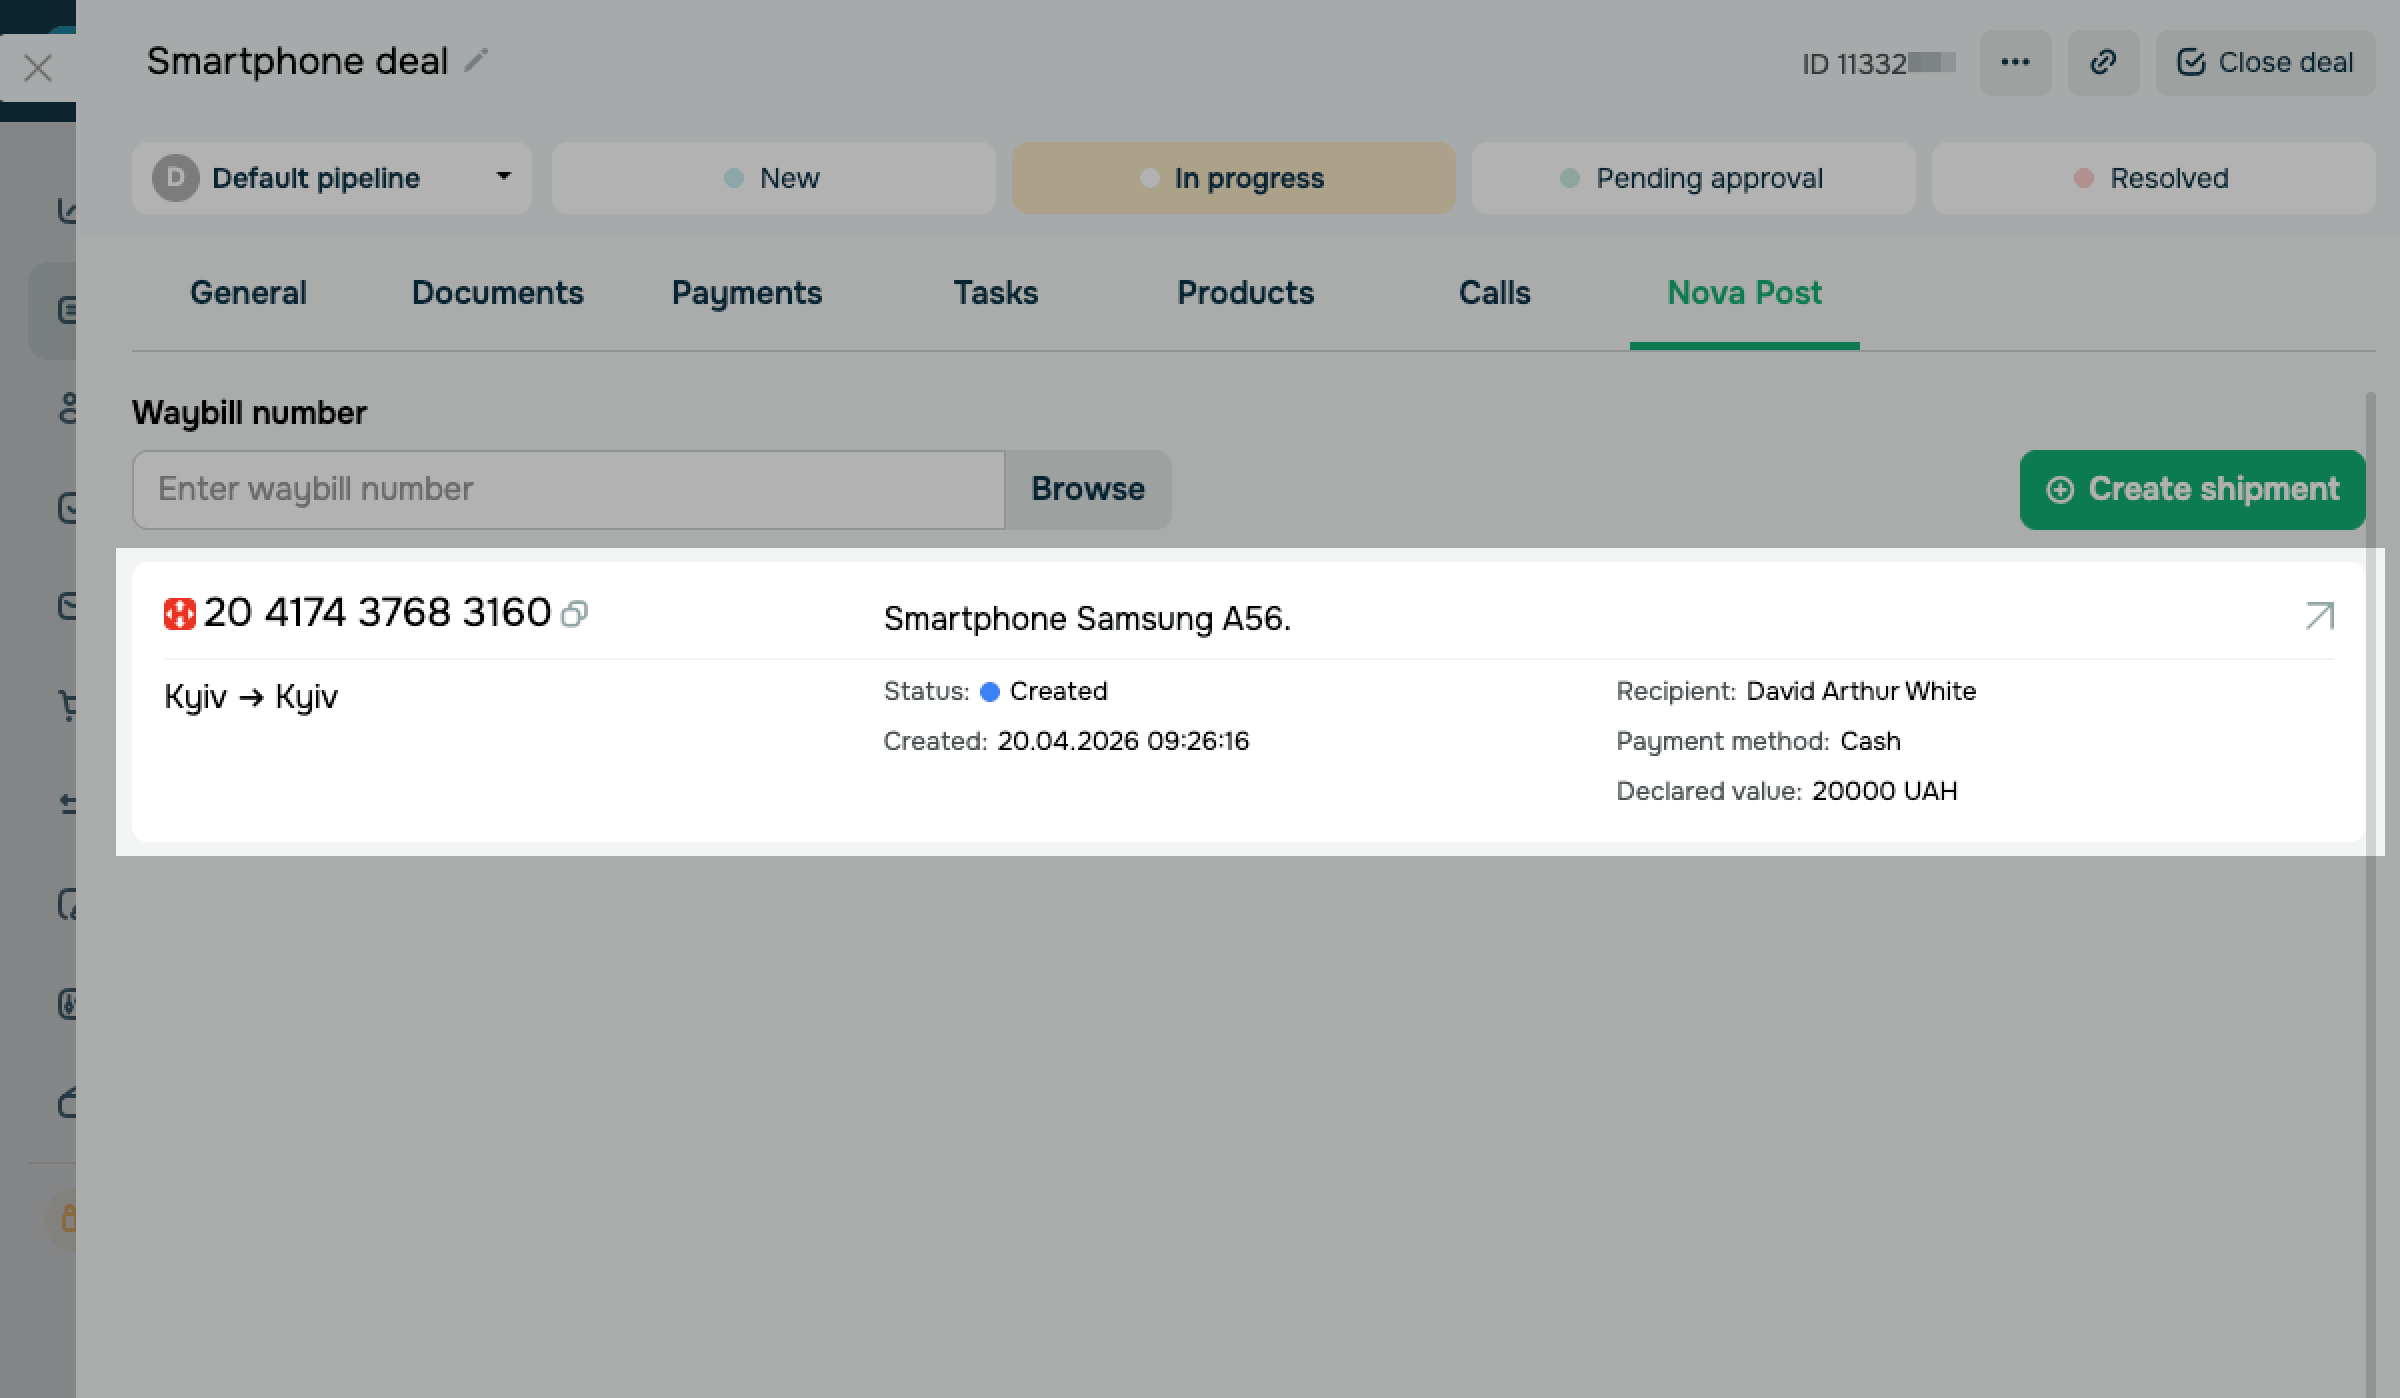2400x1398 pixels.
Task: Open the Documents tab
Action: pyautogui.click(x=497, y=293)
